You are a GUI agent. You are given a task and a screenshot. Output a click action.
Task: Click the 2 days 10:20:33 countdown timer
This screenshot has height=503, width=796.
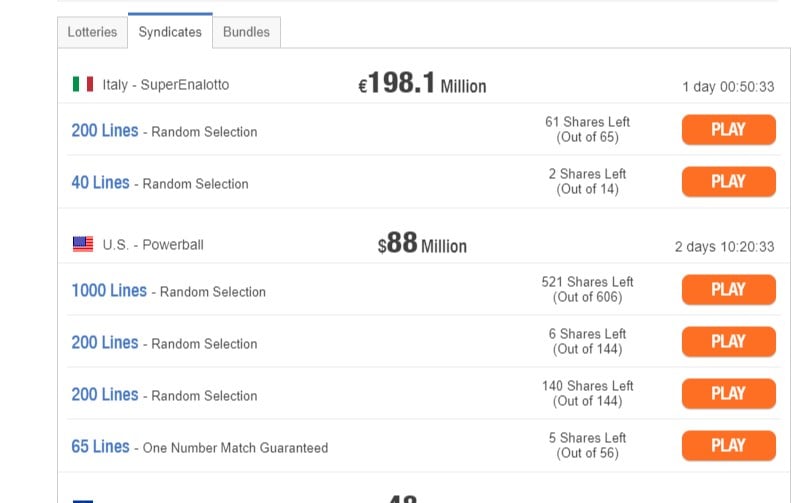[x=724, y=247]
